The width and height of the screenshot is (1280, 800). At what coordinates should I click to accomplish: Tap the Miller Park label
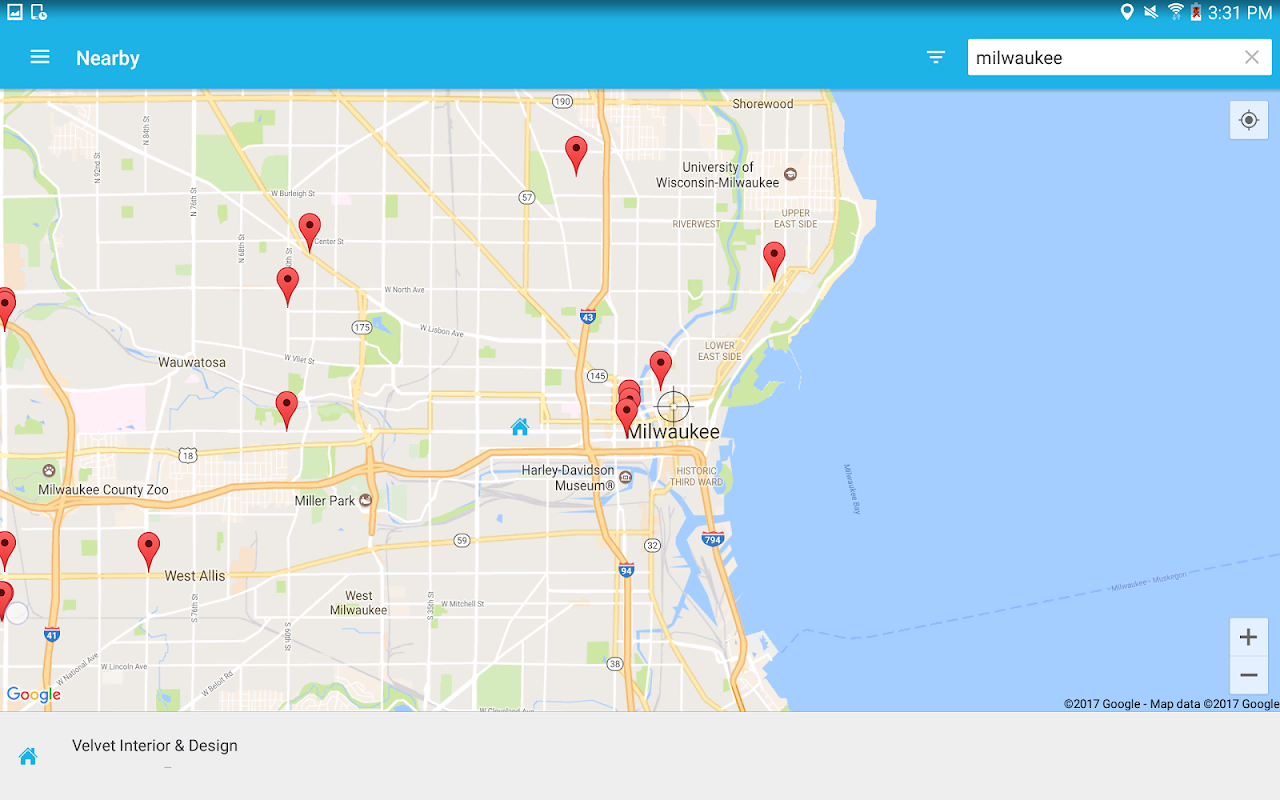pos(325,501)
